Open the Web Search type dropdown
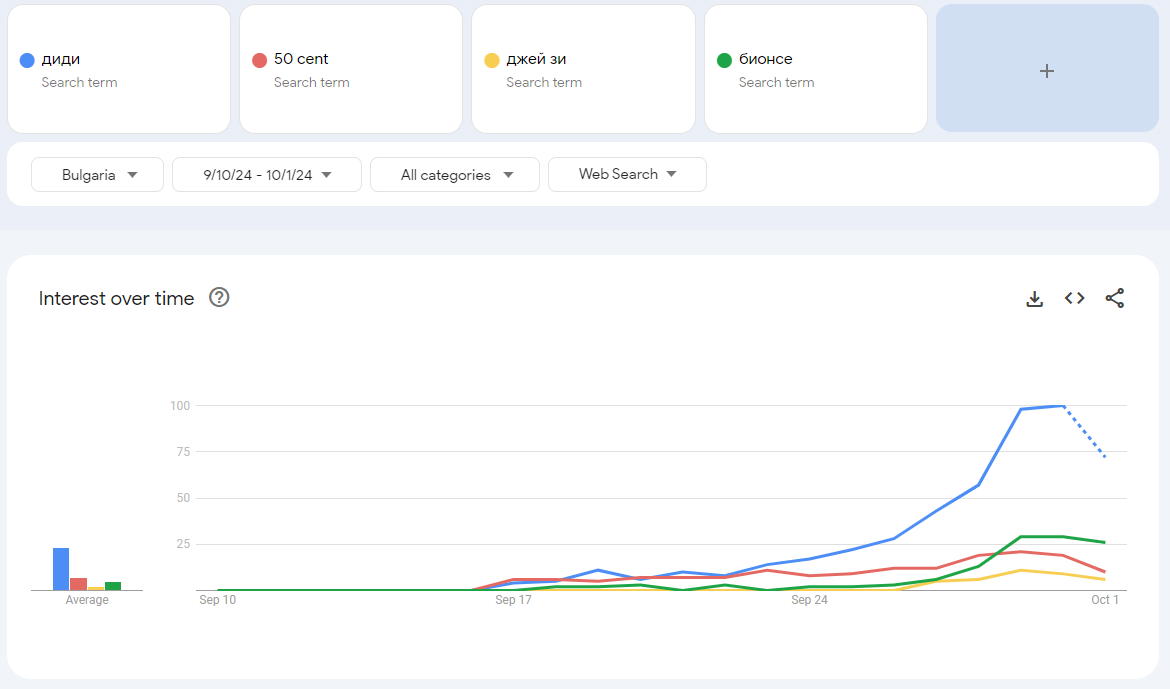The width and height of the screenshot is (1170, 689). click(627, 174)
